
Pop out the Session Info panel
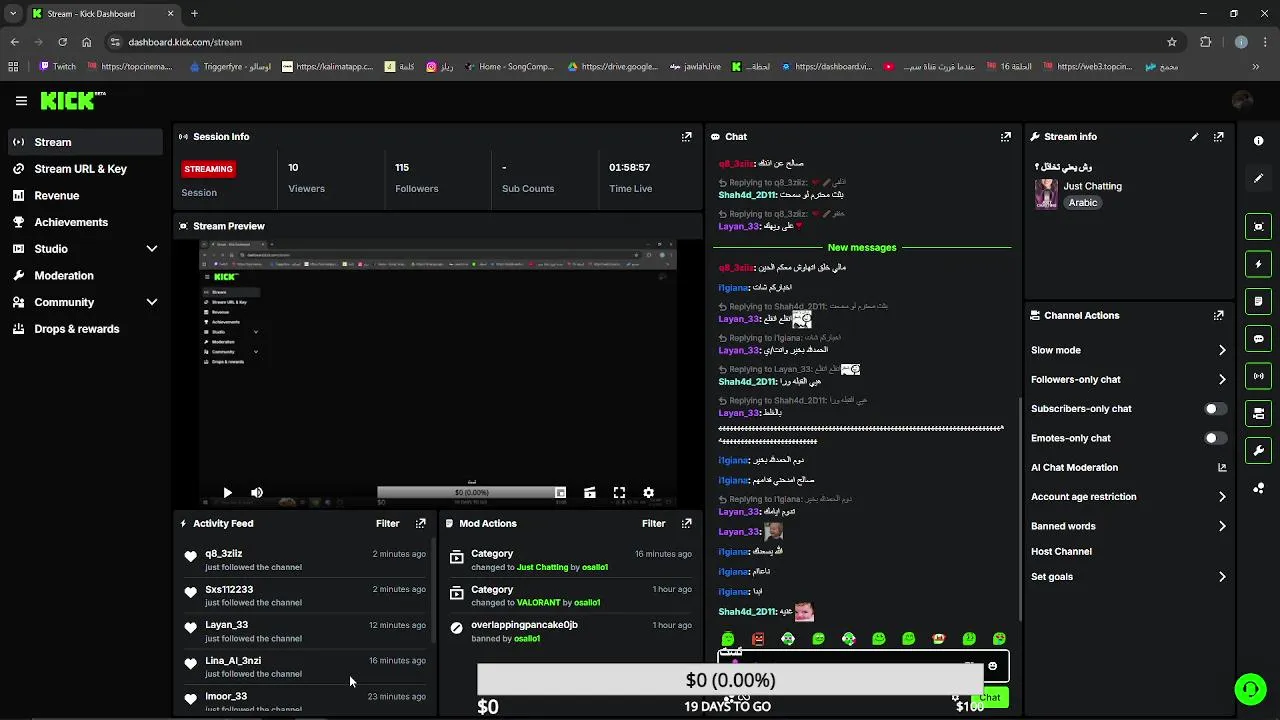click(x=687, y=137)
